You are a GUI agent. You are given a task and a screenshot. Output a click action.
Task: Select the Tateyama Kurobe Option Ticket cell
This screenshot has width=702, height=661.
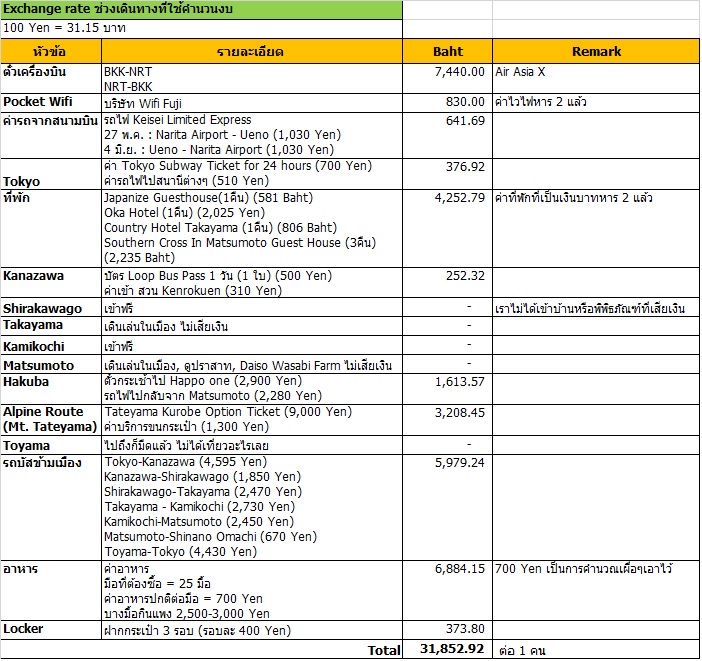252,420
